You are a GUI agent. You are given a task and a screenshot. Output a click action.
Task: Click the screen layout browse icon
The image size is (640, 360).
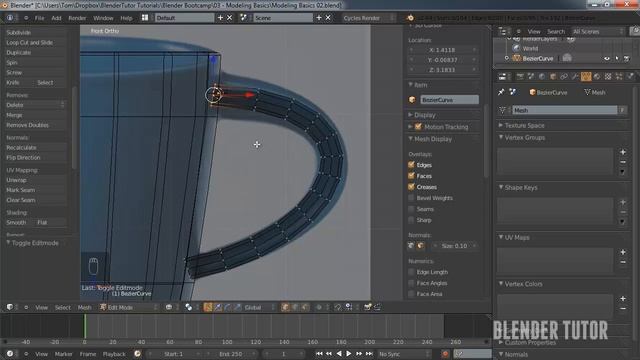tap(145, 18)
